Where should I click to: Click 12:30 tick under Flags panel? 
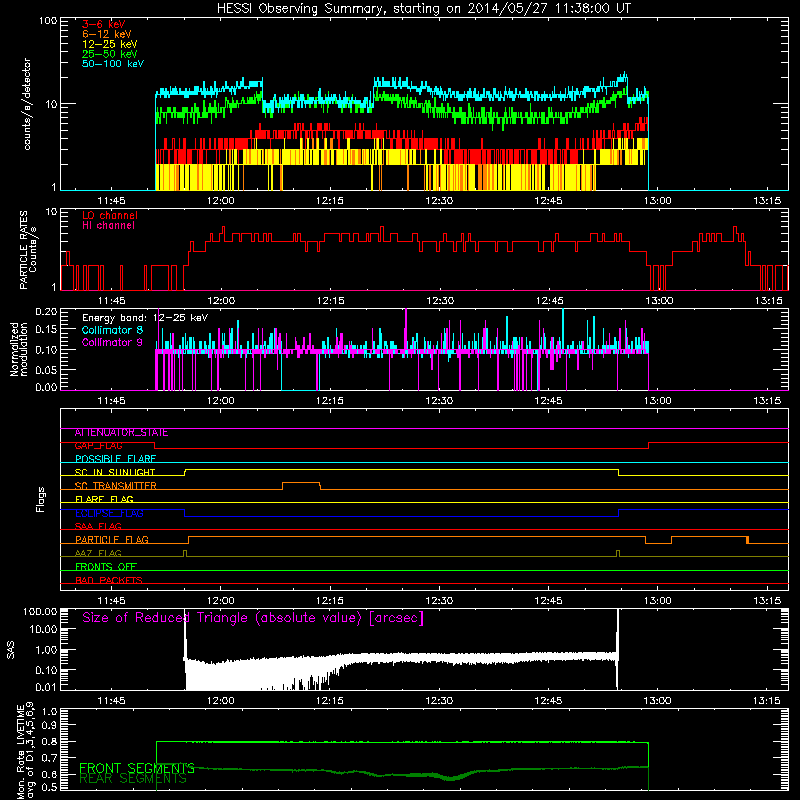439,601
